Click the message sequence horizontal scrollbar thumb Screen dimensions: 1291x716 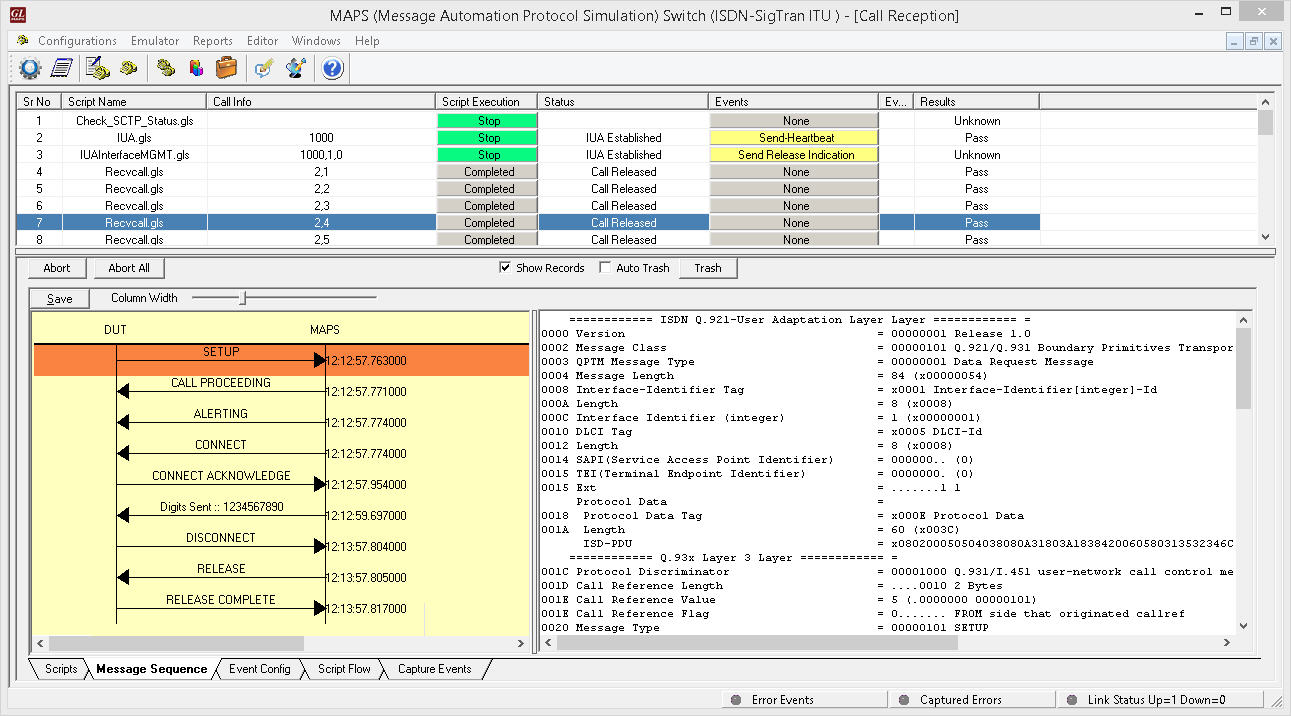[x=176, y=644]
